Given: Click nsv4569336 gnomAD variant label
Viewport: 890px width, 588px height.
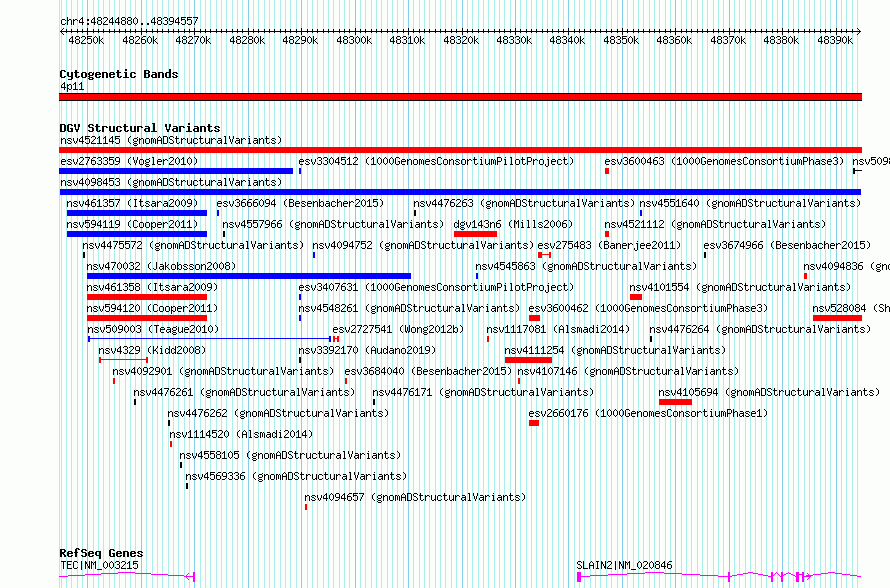Looking at the screenshot, I should pyautogui.click(x=296, y=476).
